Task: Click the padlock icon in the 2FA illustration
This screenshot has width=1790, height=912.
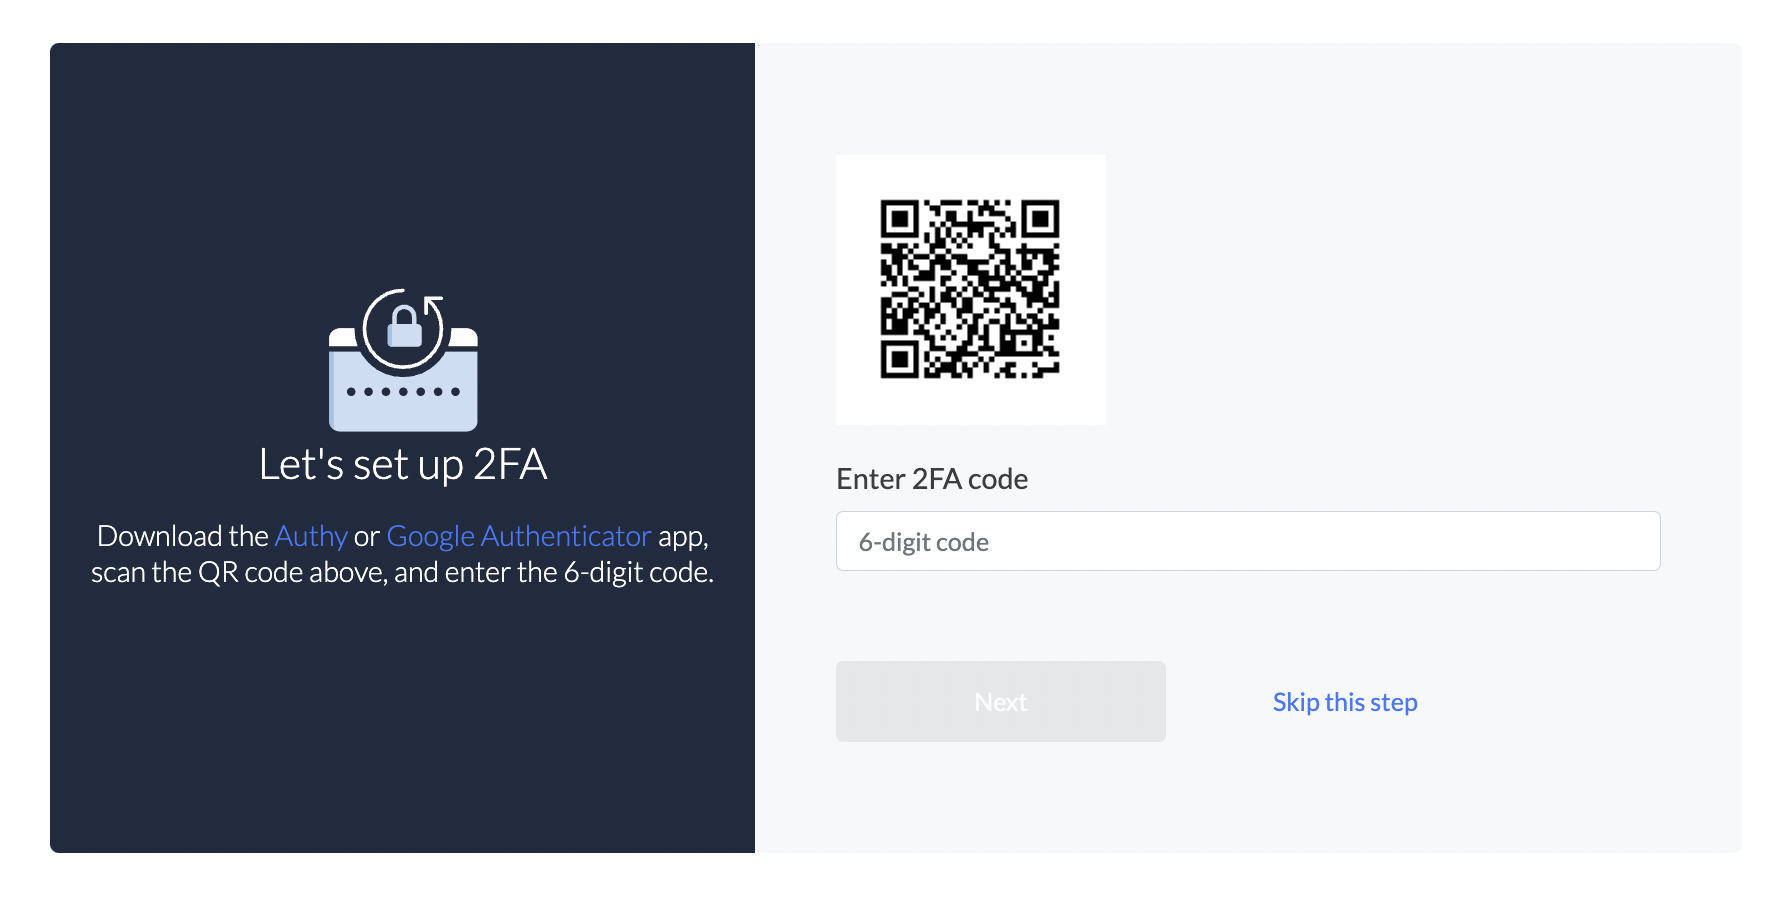Action: 404,327
